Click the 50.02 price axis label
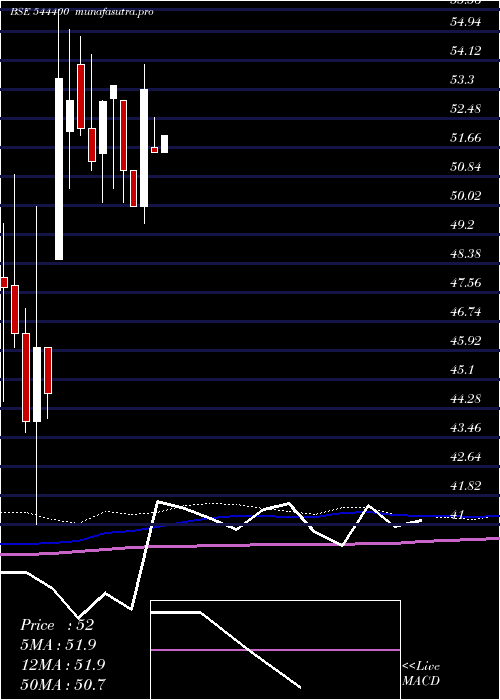Screen dimensions: 500x700 coord(466,195)
